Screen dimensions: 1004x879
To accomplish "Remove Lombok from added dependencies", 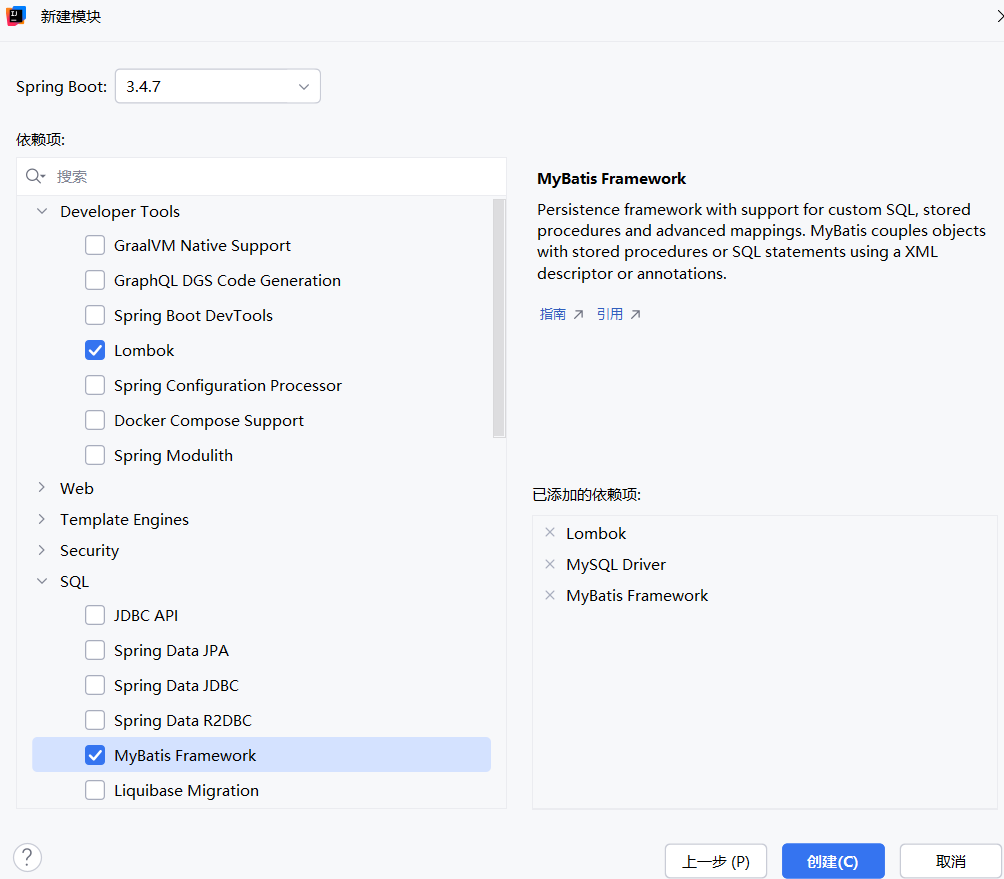I will 549,533.
